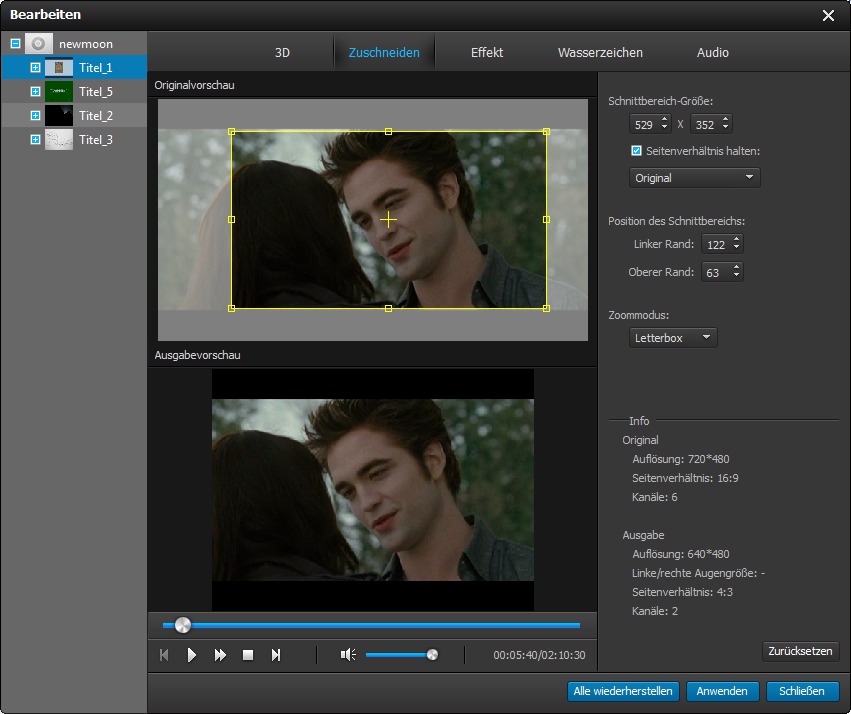
Task: Select the Titel_5 label in the tree
Action: click(x=96, y=92)
